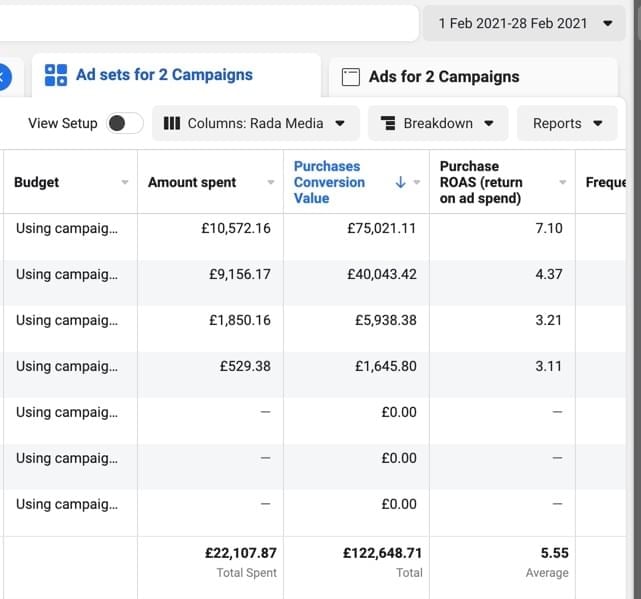Toggle the View Setup switch
This screenshot has height=599, width=641.
point(124,123)
